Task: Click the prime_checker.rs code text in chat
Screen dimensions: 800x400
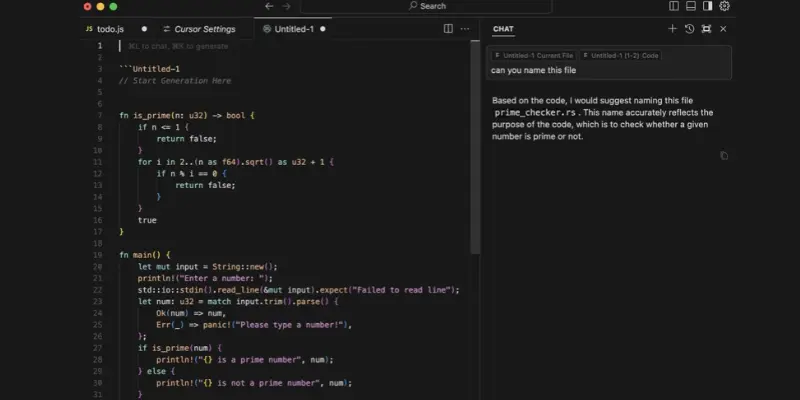Action: (535, 113)
